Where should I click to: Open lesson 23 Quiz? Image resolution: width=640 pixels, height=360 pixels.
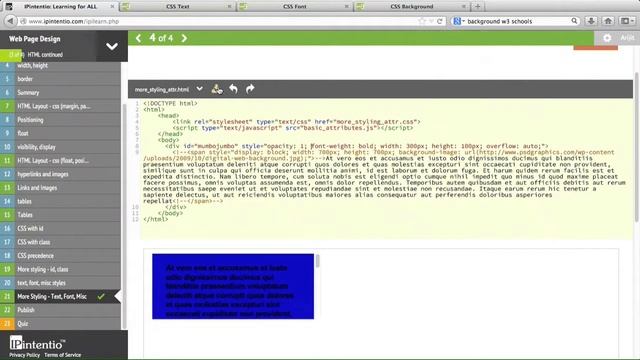coord(60,324)
